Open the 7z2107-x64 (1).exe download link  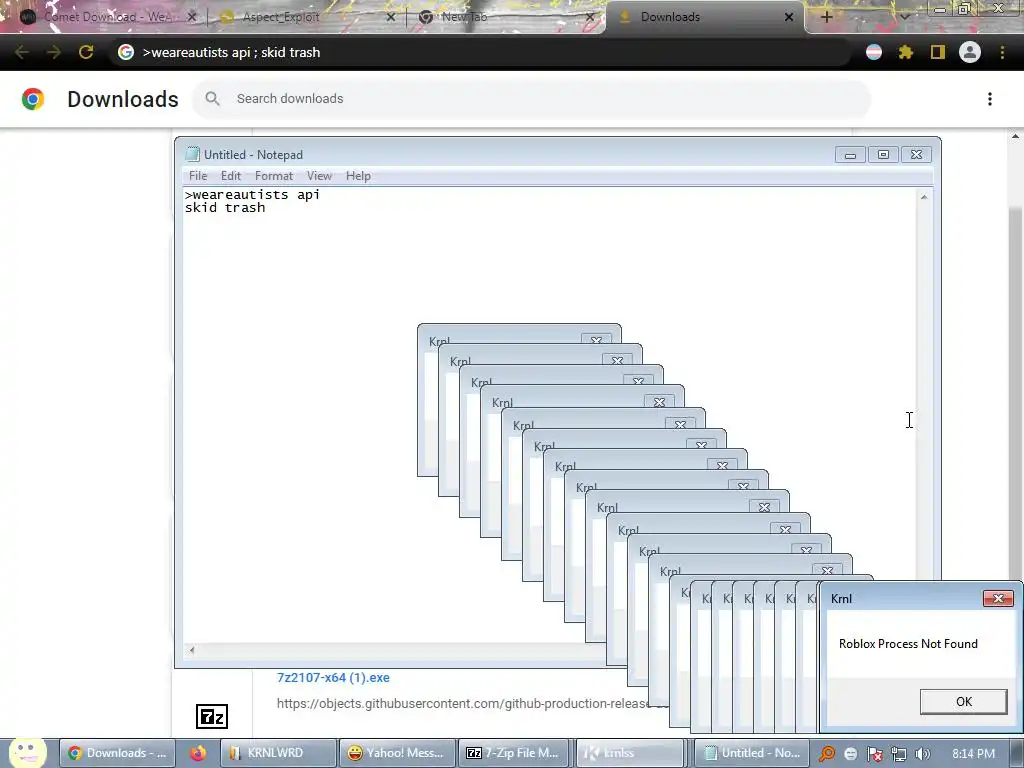(x=333, y=677)
